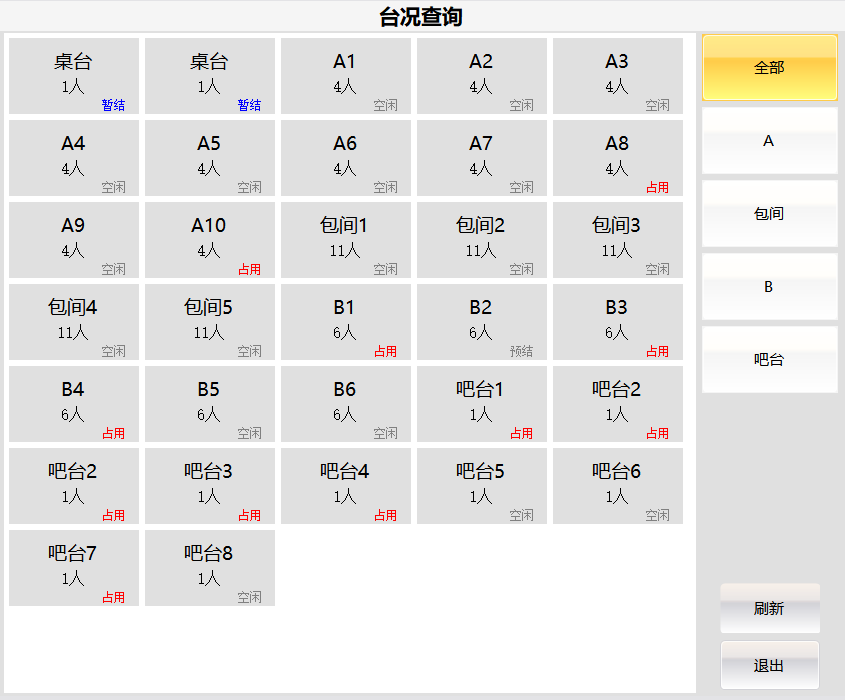Screen dimensions: 845x700
Task: Select occupied table B1
Action: point(345,322)
